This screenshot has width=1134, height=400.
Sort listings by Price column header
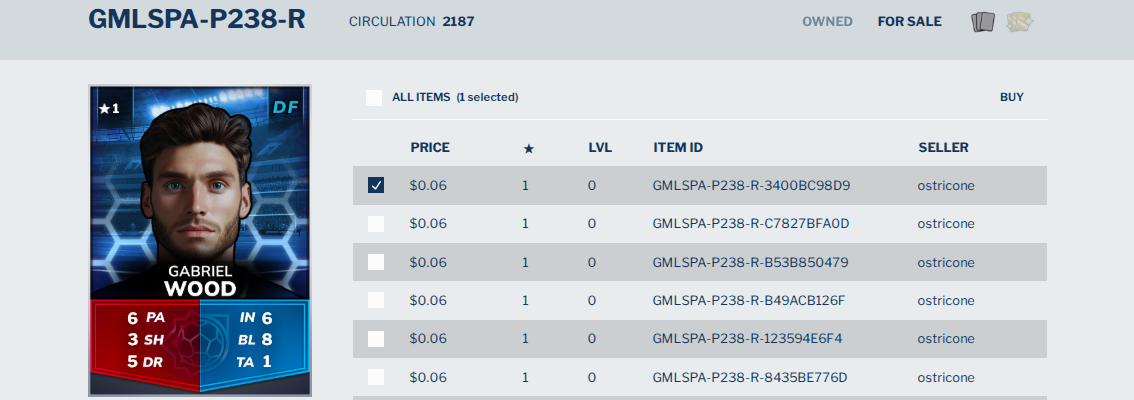430,148
